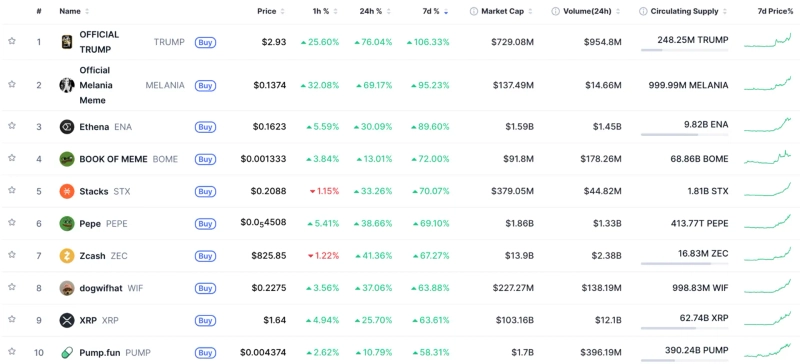800x364 pixels.
Task: Open Pump.fun 7d price sparkline chart
Action: (767, 351)
